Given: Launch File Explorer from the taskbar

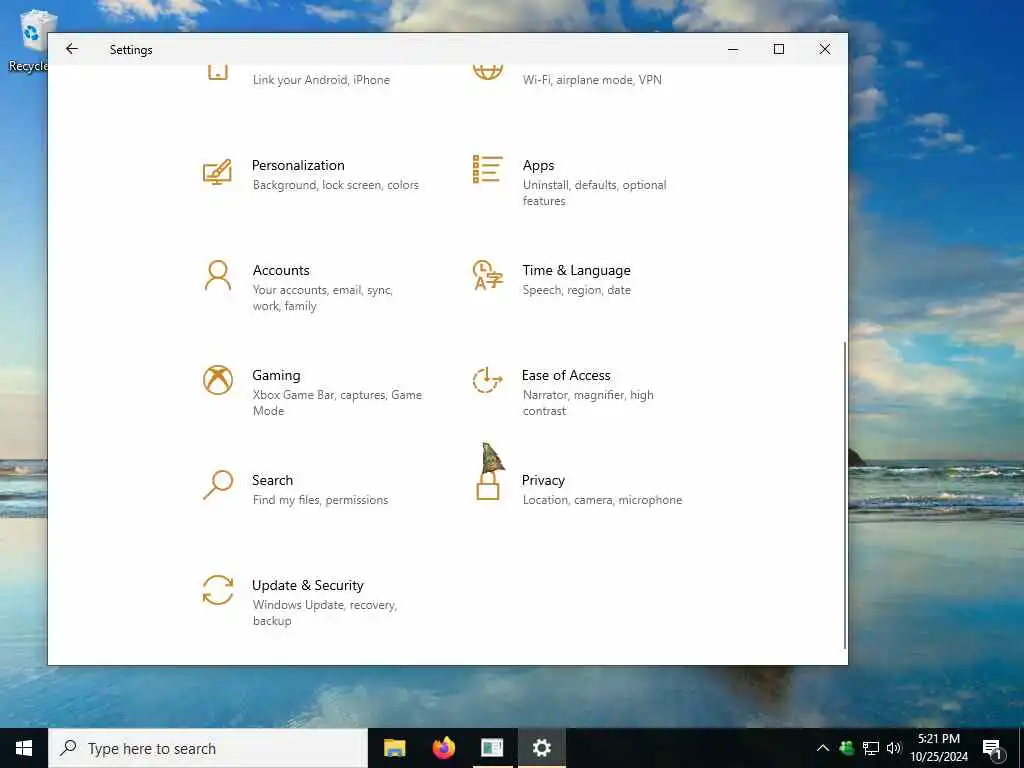Looking at the screenshot, I should [x=394, y=748].
